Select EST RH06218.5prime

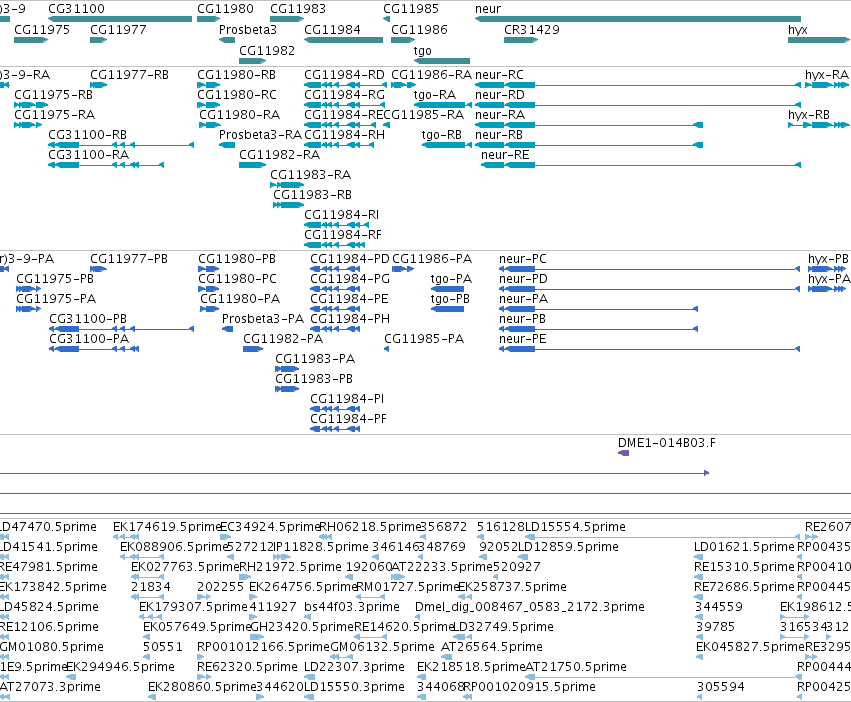(370, 527)
